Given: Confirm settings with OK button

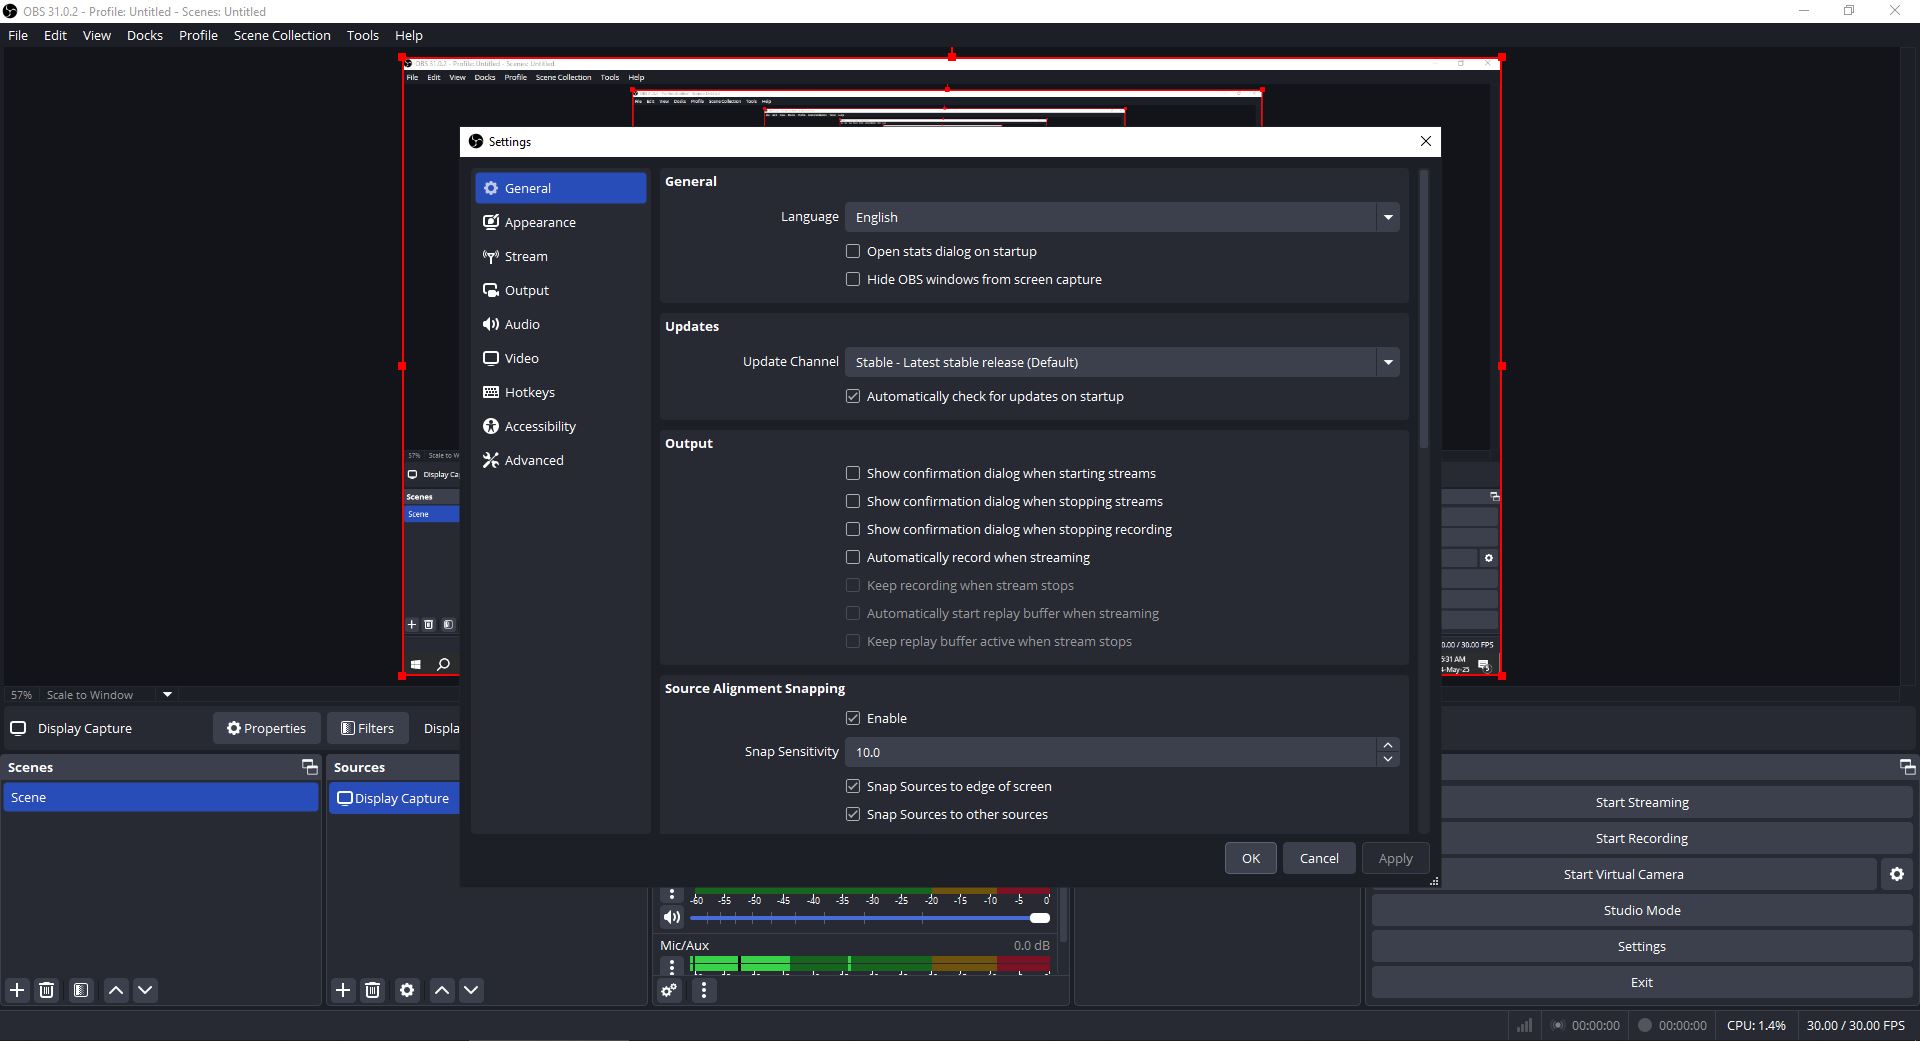Looking at the screenshot, I should tap(1250, 858).
